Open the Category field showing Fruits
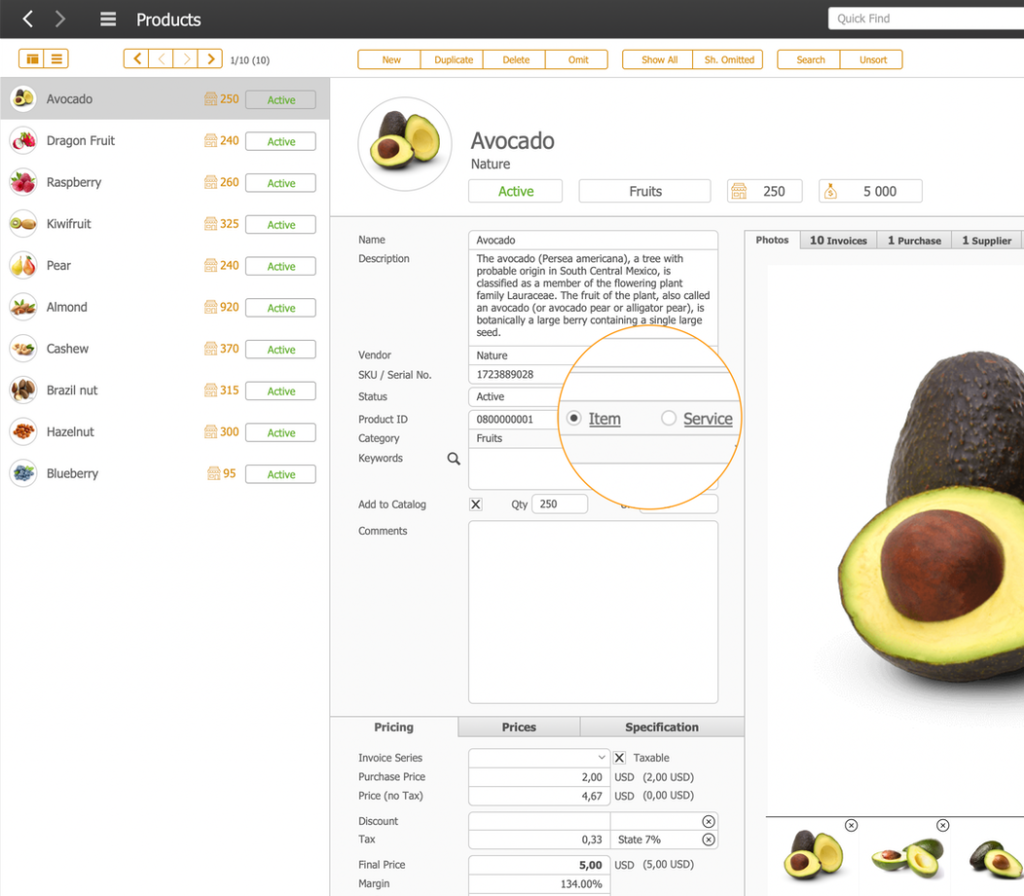1024x896 pixels. coord(515,439)
